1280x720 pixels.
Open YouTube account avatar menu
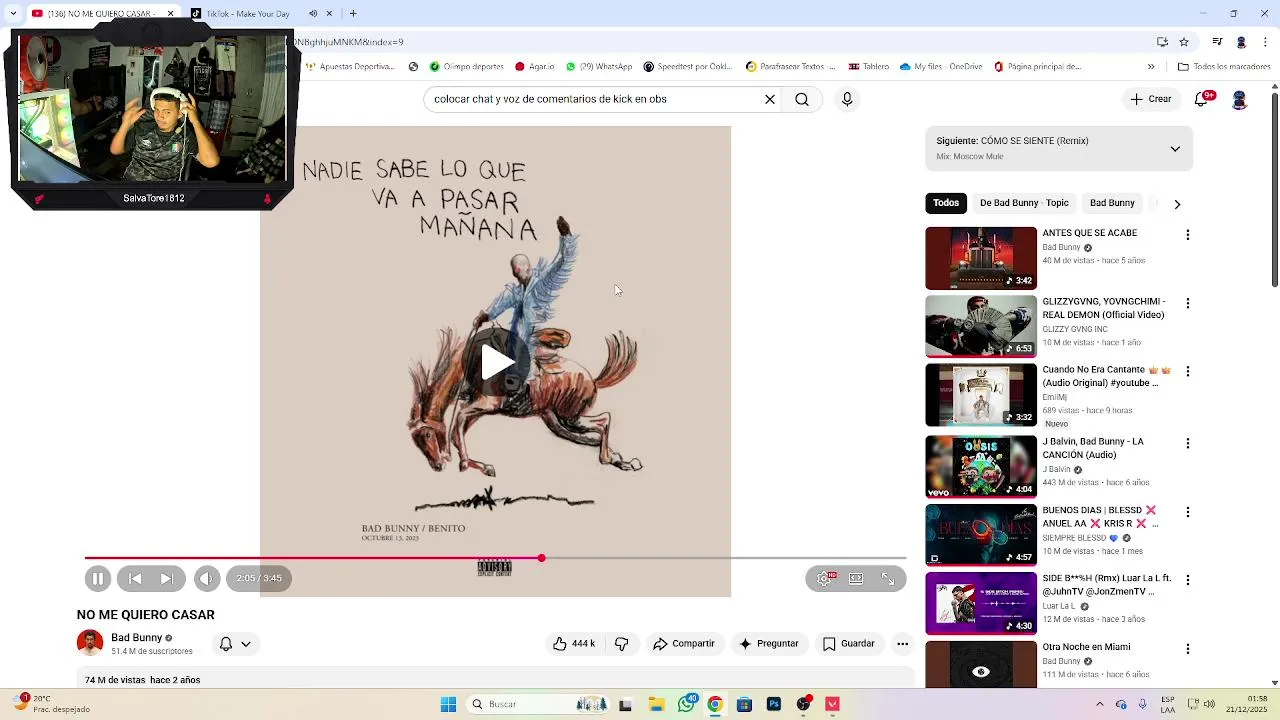[x=1239, y=99]
